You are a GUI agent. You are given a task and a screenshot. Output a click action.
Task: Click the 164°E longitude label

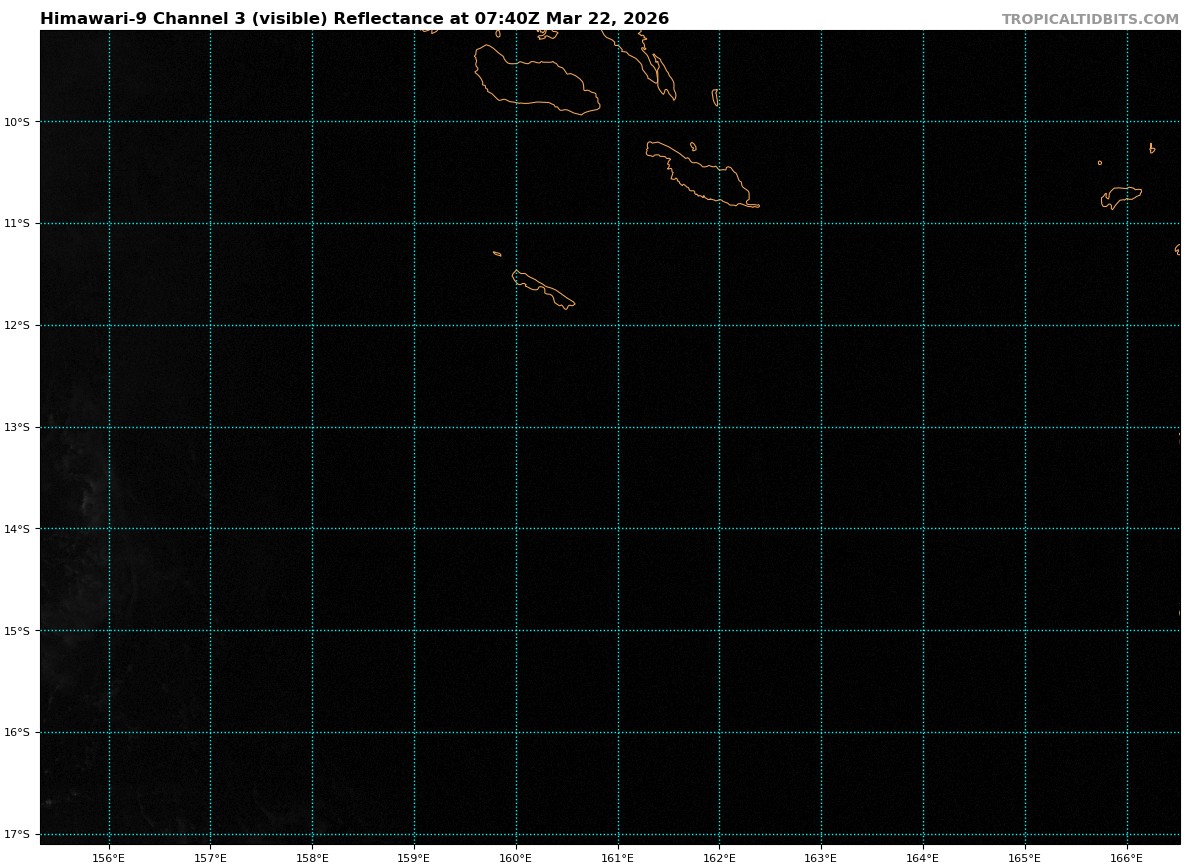[x=923, y=857]
